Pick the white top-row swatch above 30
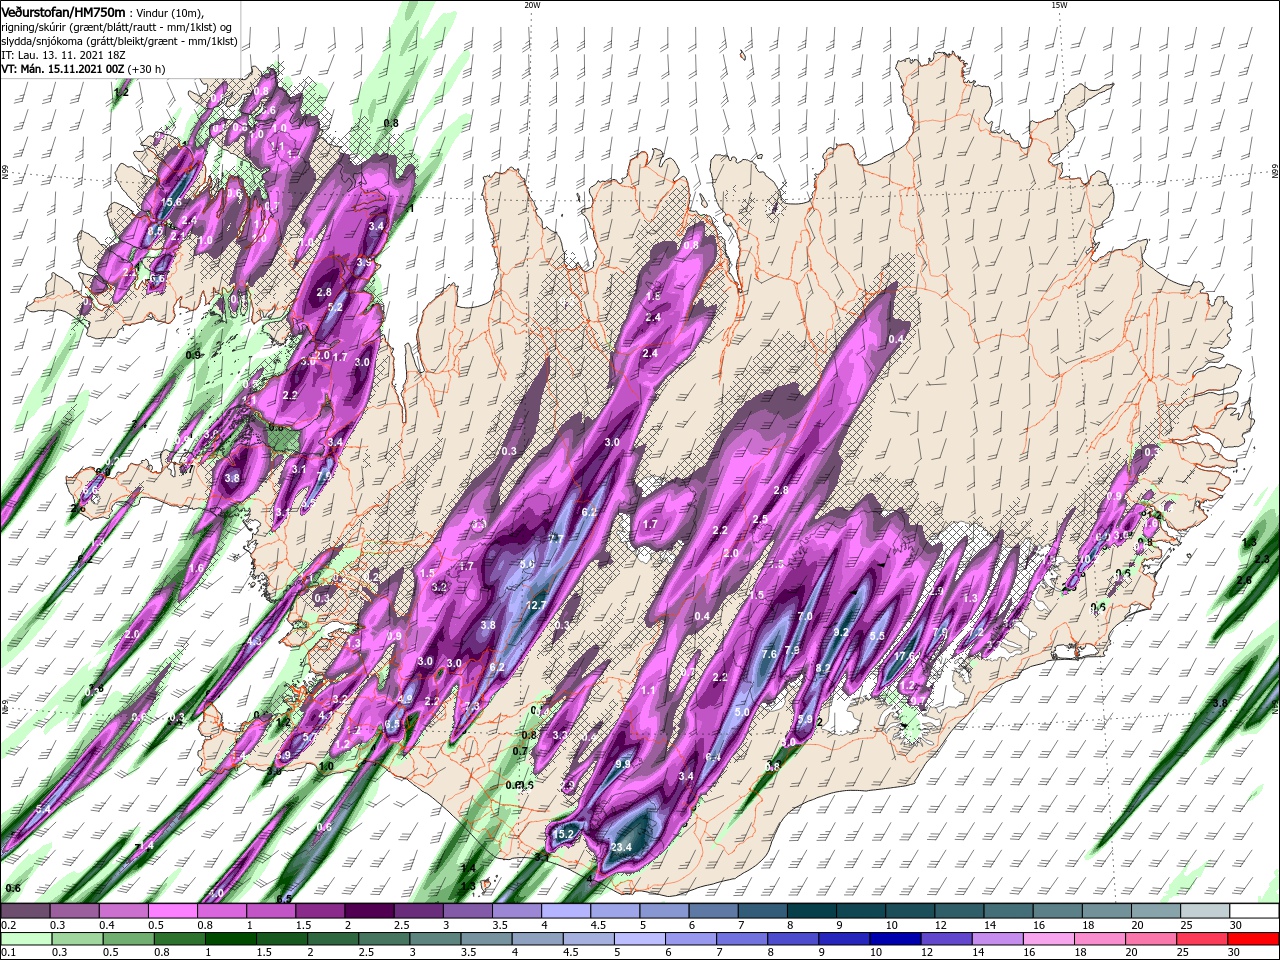The height and width of the screenshot is (960, 1280). point(1254,911)
